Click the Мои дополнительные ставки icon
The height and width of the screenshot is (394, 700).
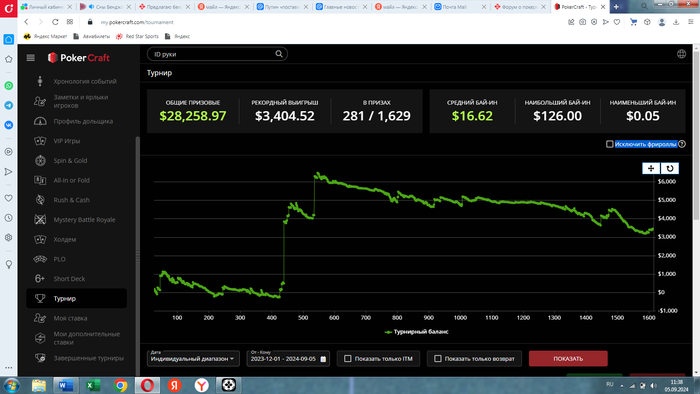click(40, 338)
